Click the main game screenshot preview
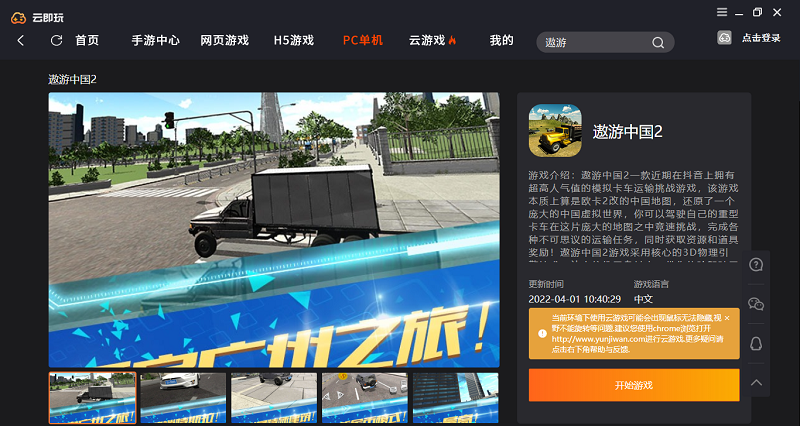Image resolution: width=800 pixels, height=426 pixels. pos(274,230)
